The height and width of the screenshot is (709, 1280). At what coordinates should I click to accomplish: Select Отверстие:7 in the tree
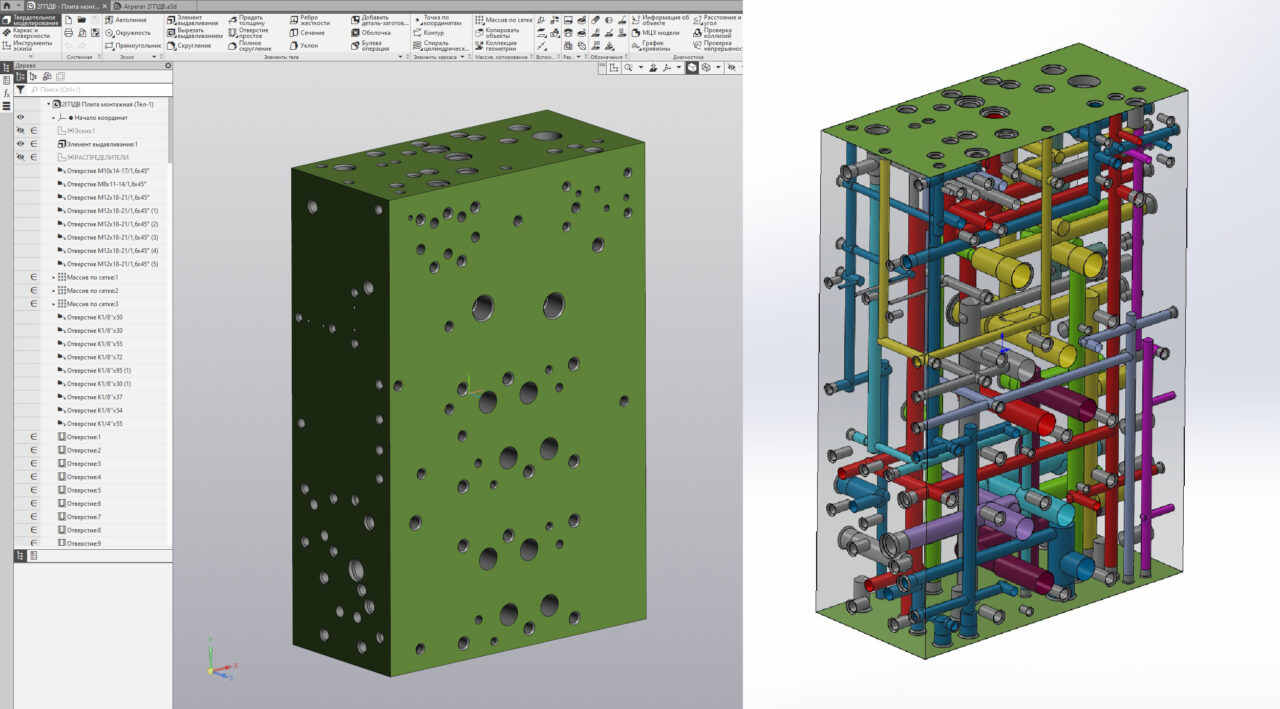[80, 517]
